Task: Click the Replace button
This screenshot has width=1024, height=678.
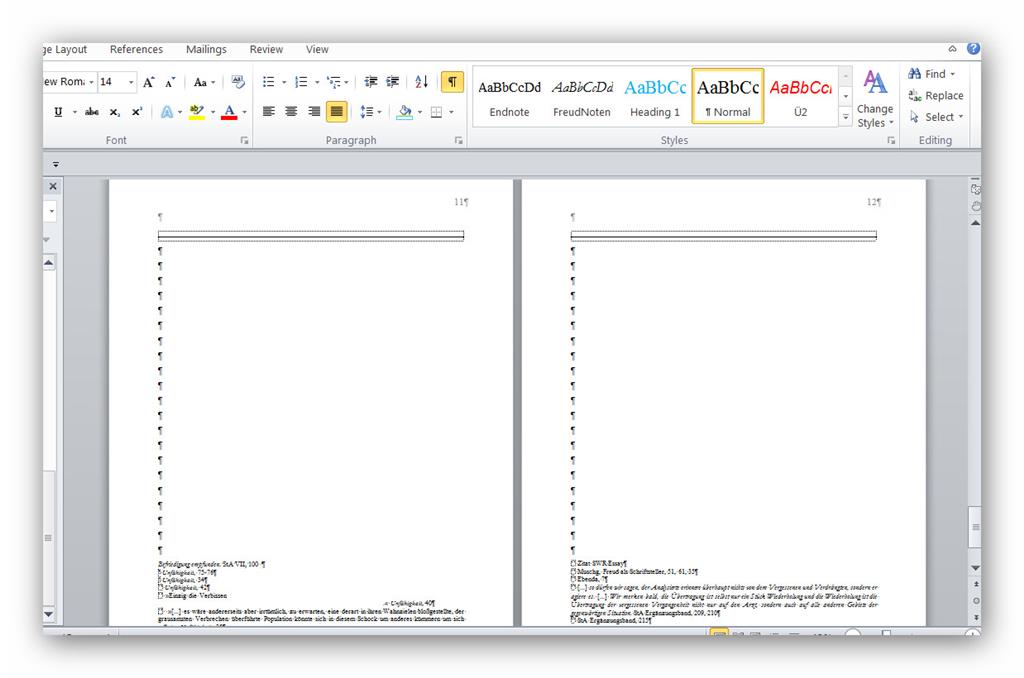Action: [x=936, y=95]
